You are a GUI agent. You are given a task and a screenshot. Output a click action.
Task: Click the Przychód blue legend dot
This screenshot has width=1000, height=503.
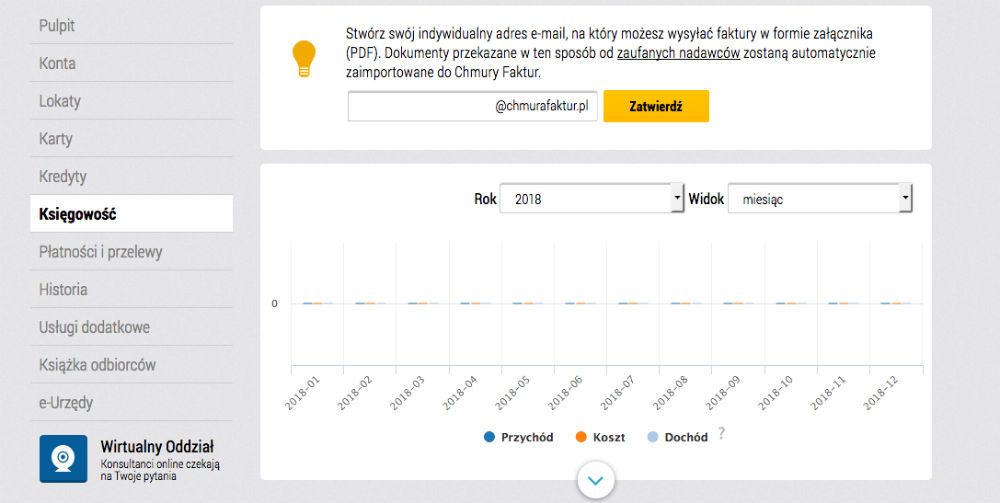489,437
